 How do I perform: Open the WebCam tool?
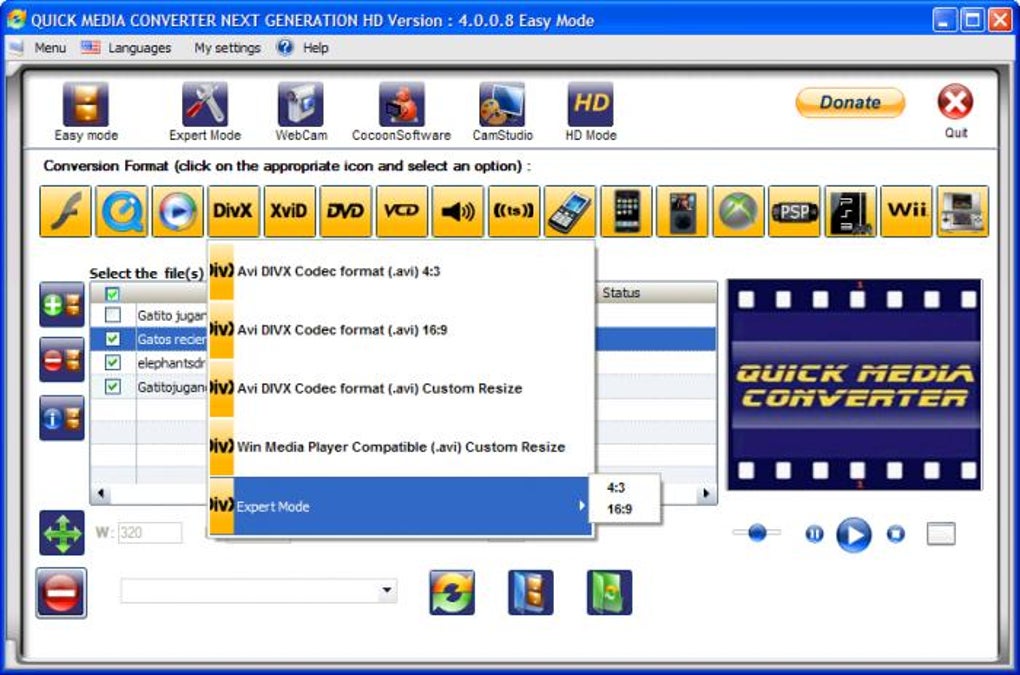click(301, 112)
